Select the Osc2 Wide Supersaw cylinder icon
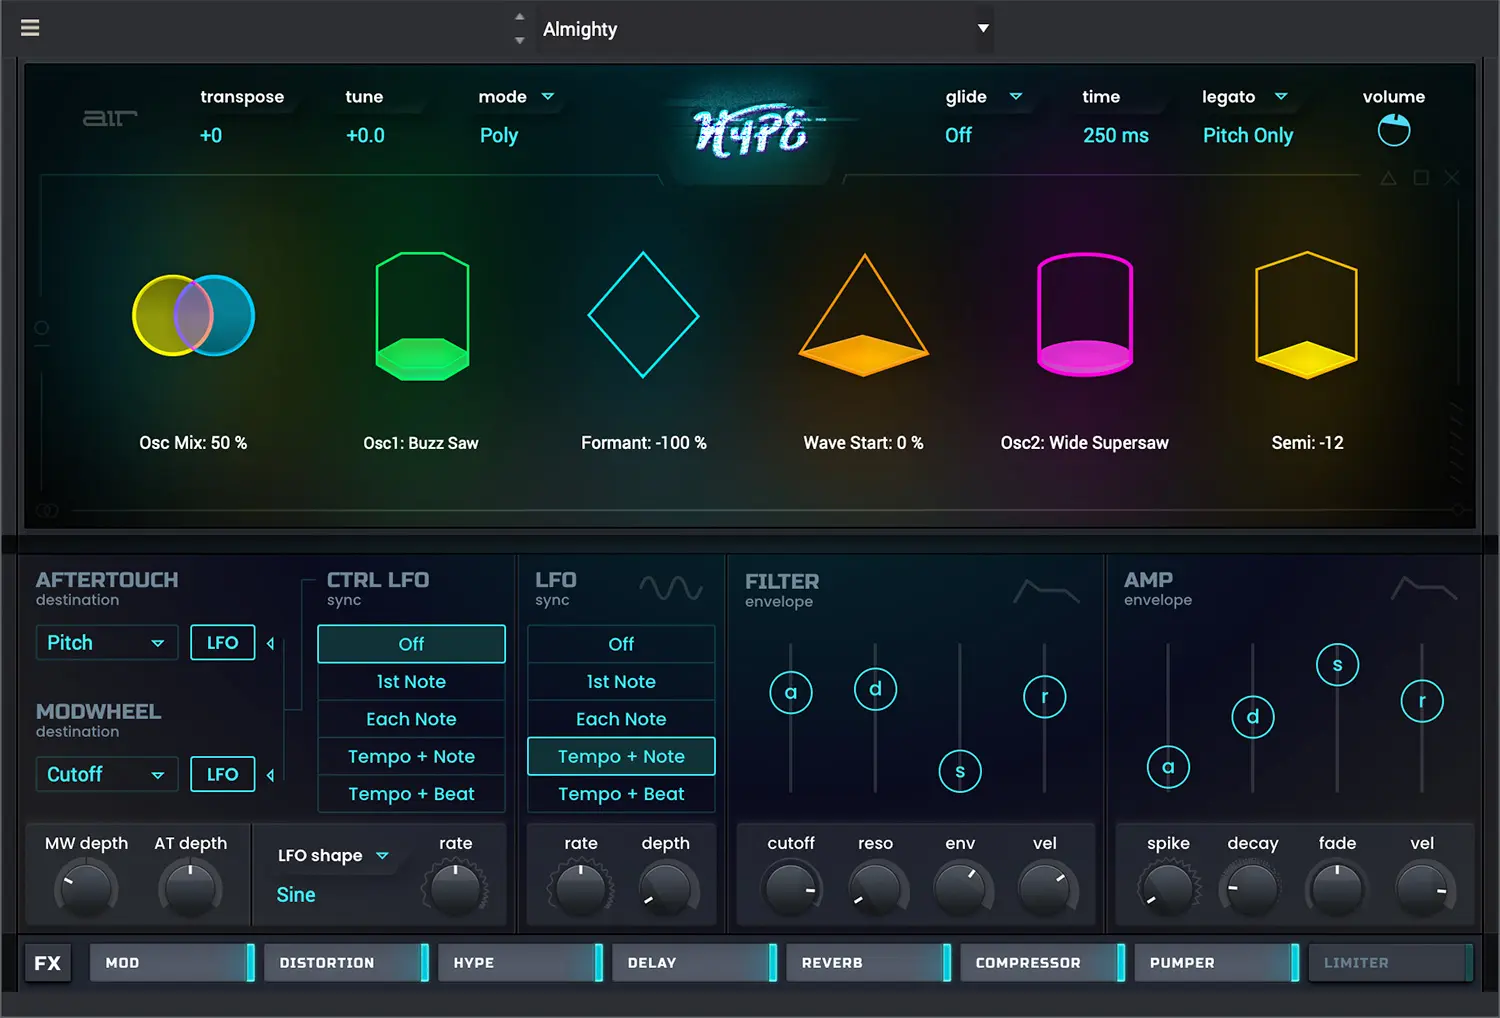The width and height of the screenshot is (1500, 1018). (x=1084, y=315)
